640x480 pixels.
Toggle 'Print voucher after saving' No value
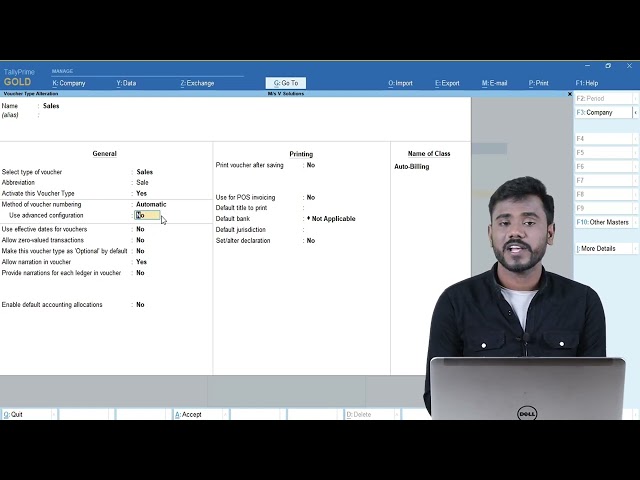(x=311, y=165)
